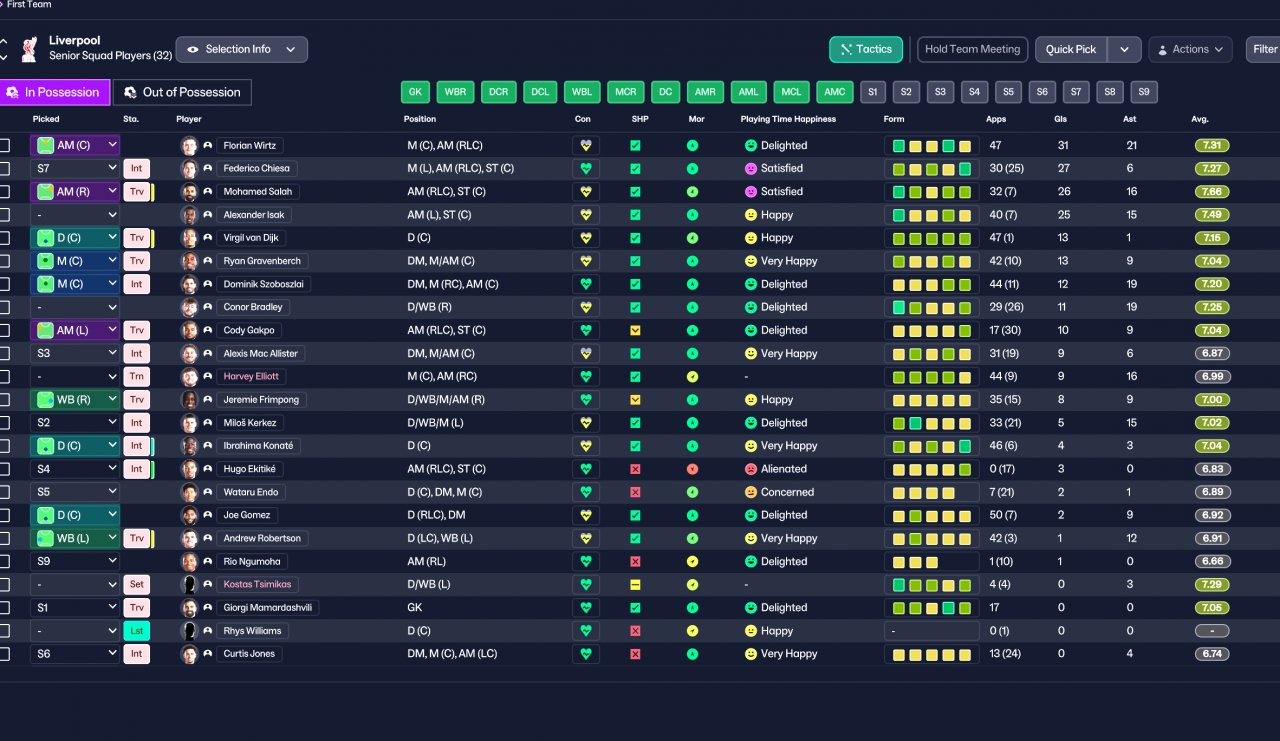
Task: Check the box for Alexis Mac Allister's row
Action: click(x=4, y=353)
